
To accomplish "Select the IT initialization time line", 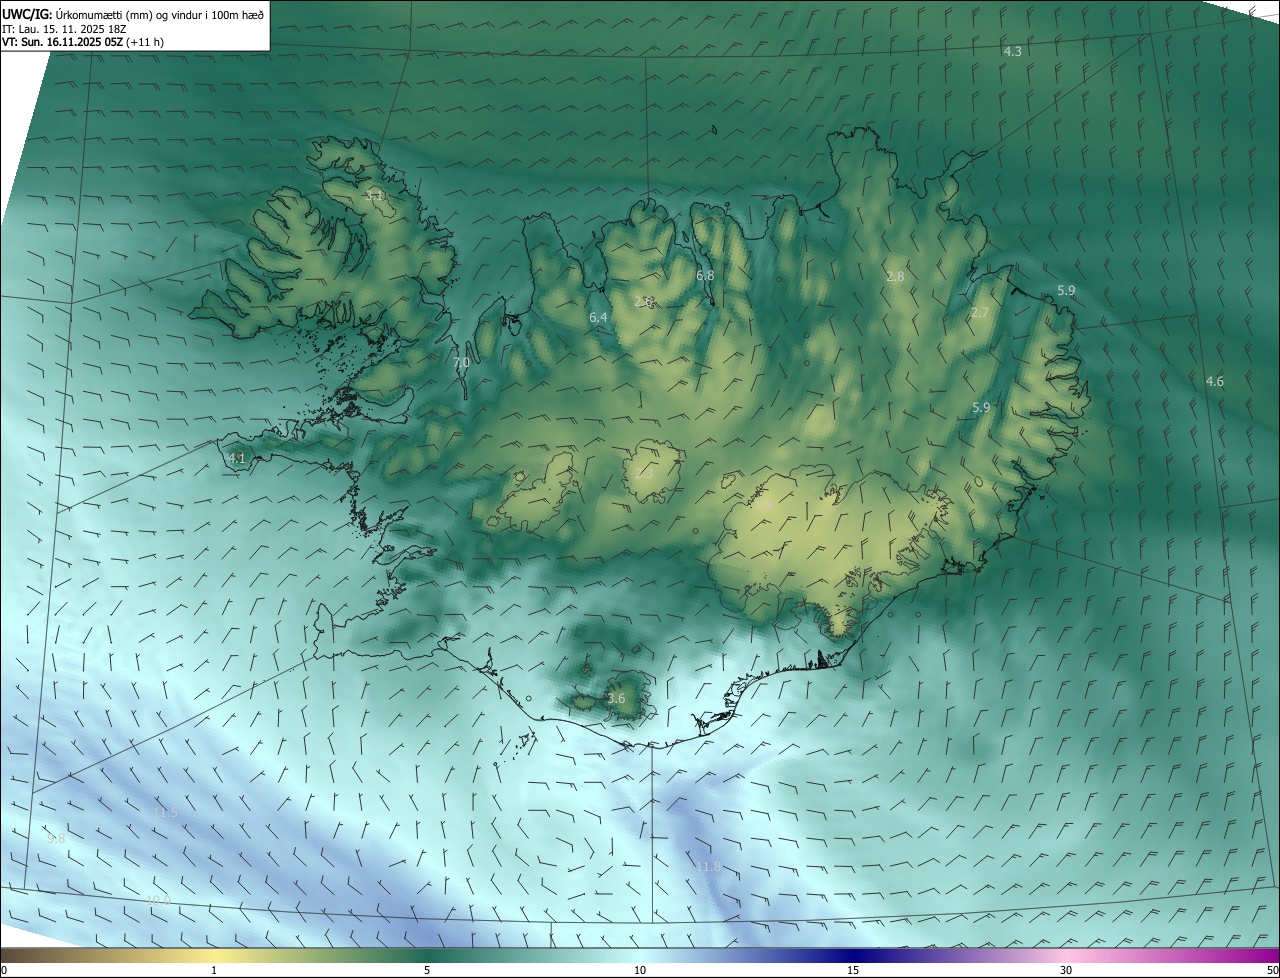I will pos(64,28).
